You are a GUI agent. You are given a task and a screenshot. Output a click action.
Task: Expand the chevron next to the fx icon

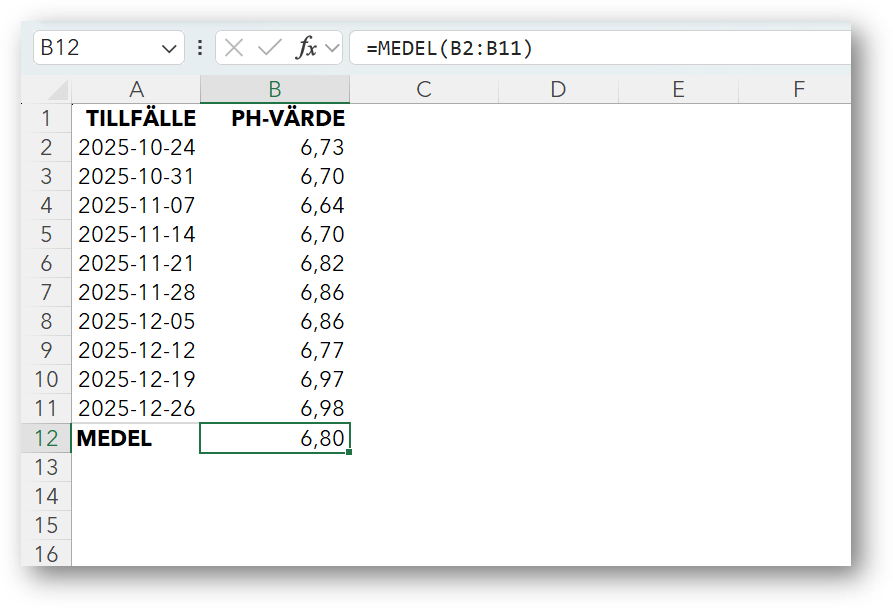tap(332, 48)
